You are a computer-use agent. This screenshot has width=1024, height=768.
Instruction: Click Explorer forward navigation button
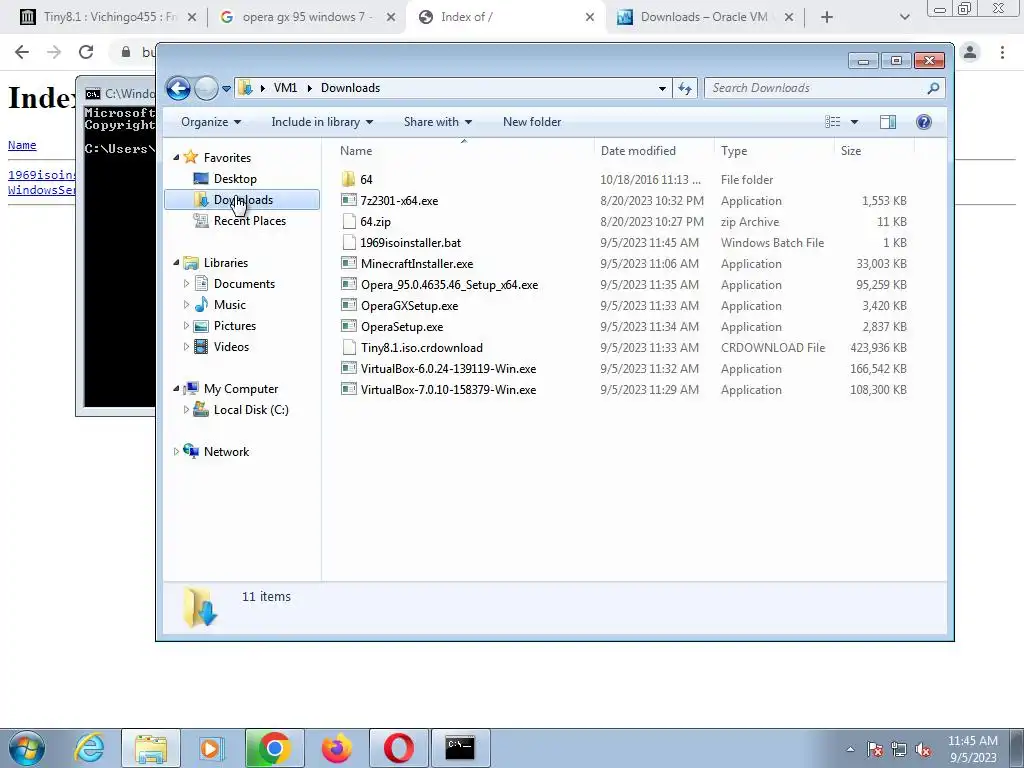pyautogui.click(x=206, y=88)
